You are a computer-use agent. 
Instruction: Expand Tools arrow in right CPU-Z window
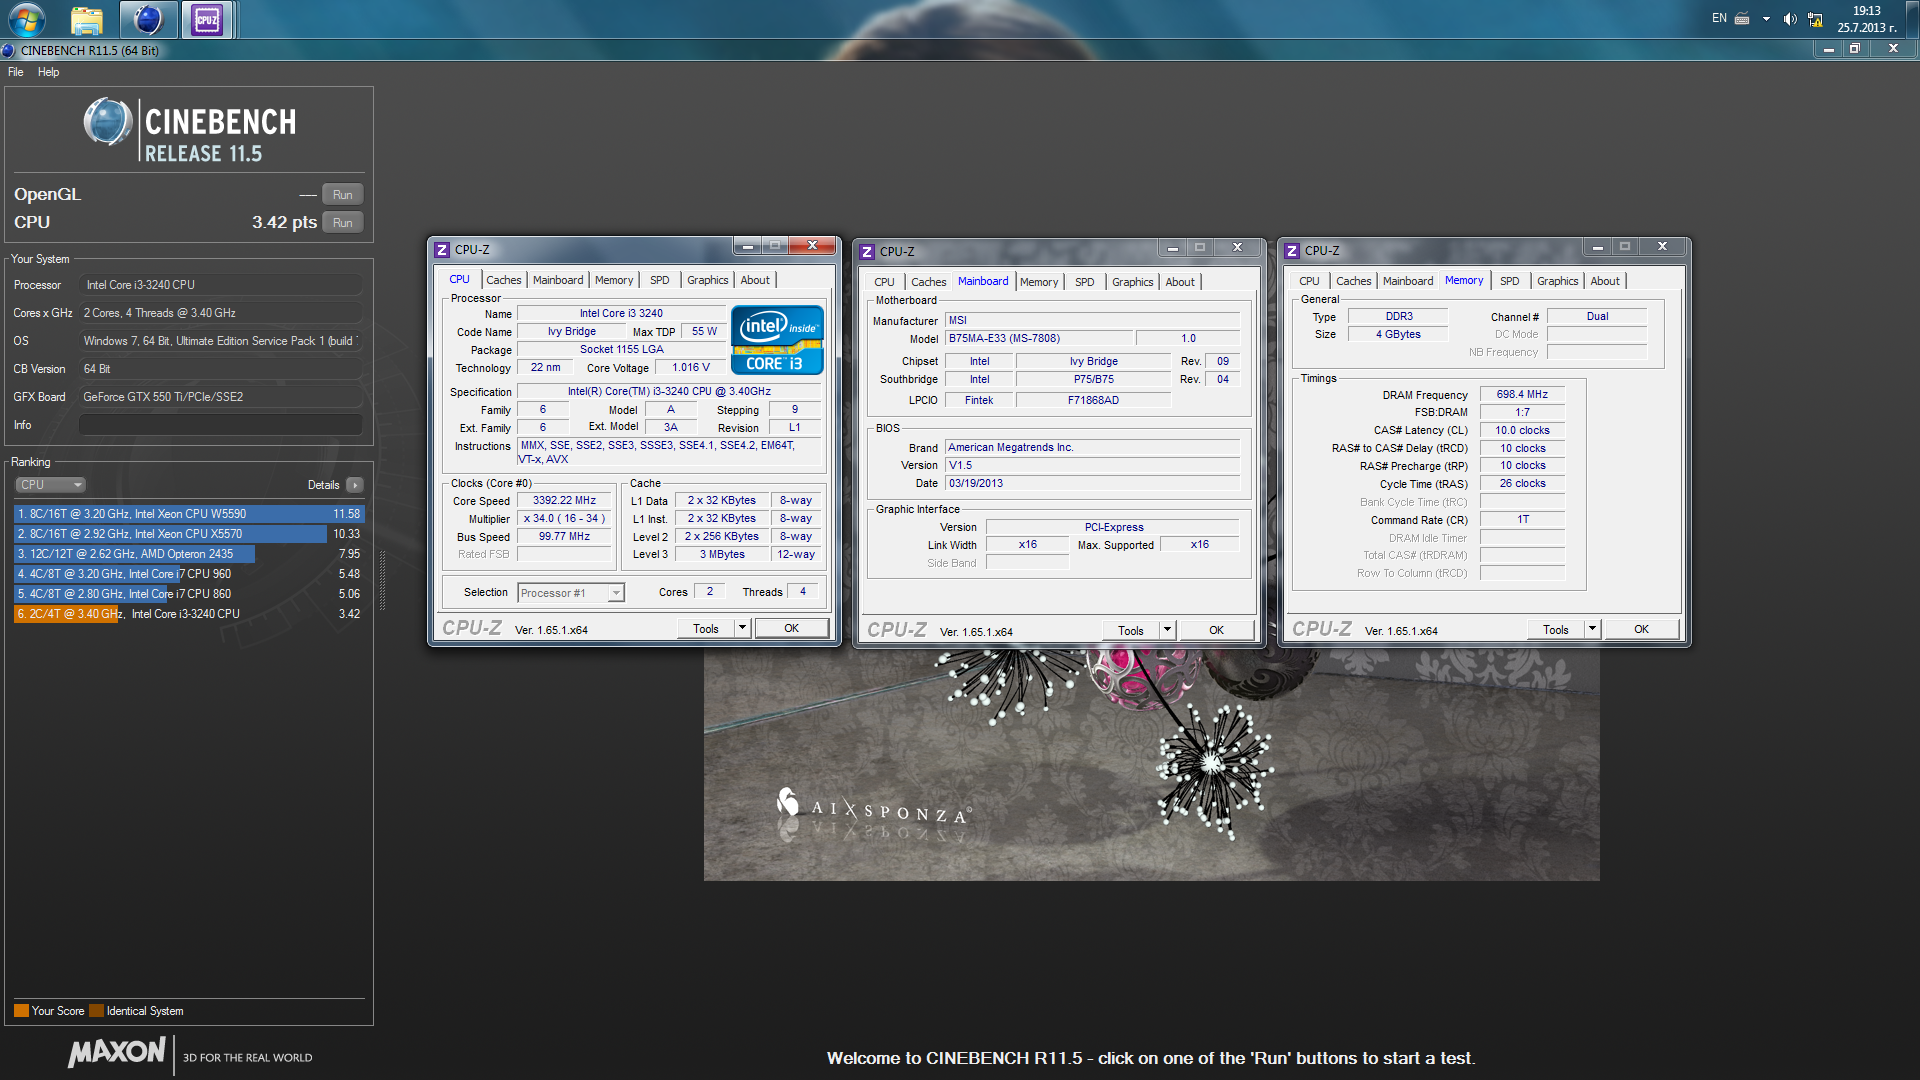pos(1592,630)
